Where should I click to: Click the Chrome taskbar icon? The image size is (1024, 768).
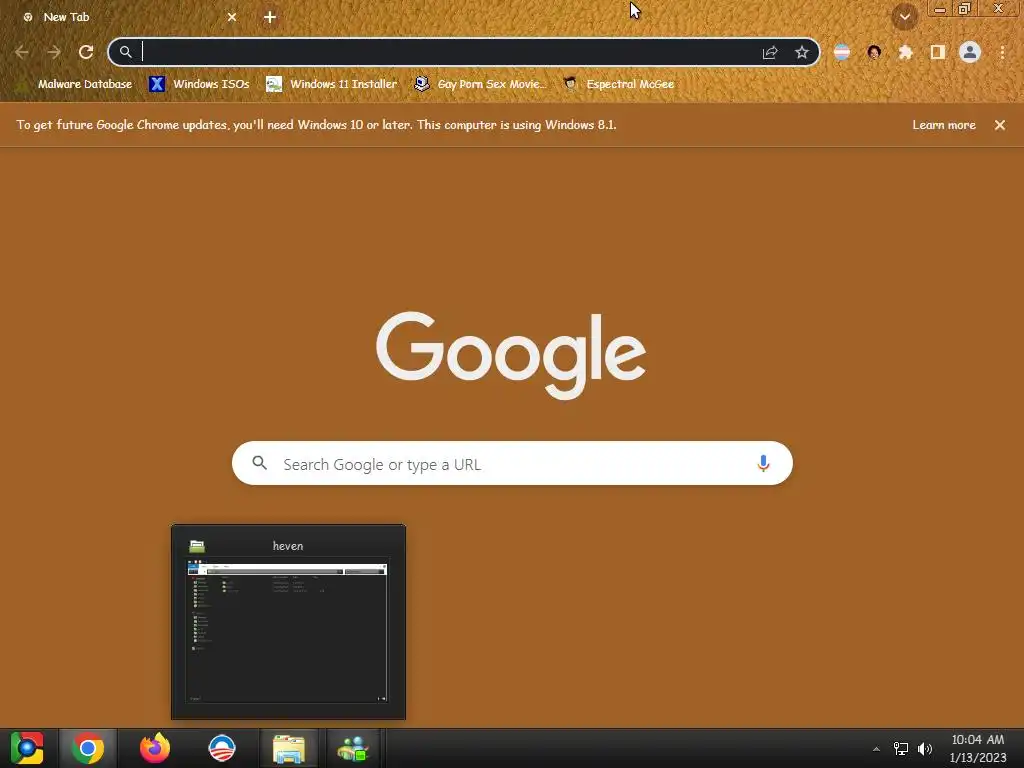[x=88, y=748]
